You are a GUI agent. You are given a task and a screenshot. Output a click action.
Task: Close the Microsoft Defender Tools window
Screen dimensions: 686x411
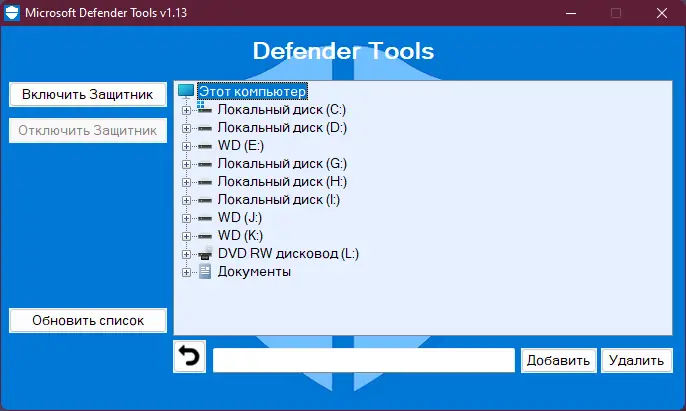click(x=662, y=13)
